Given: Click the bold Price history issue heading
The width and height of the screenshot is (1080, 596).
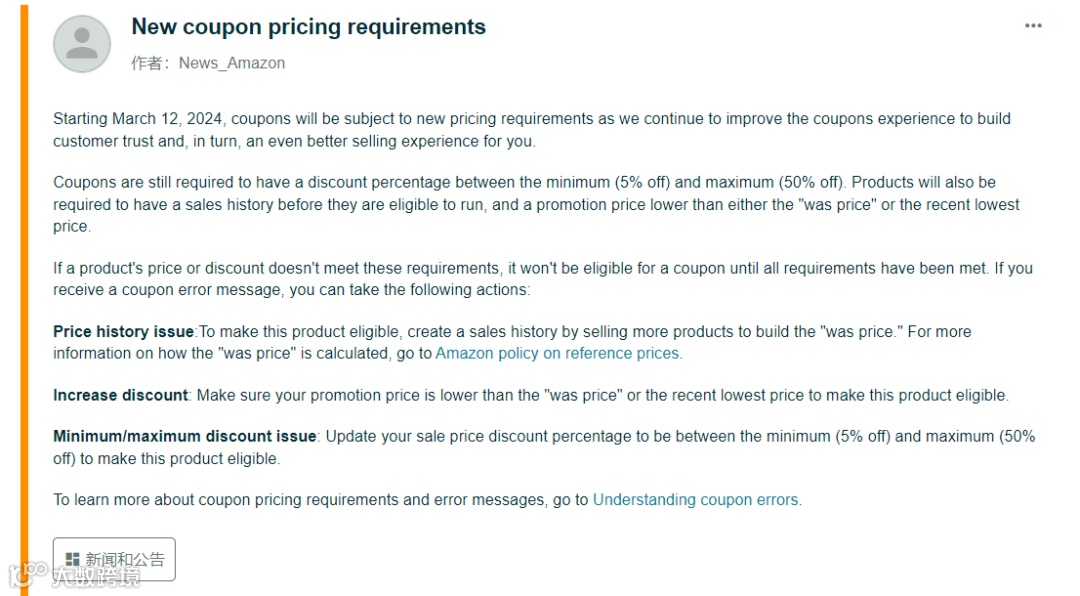Looking at the screenshot, I should (124, 331).
